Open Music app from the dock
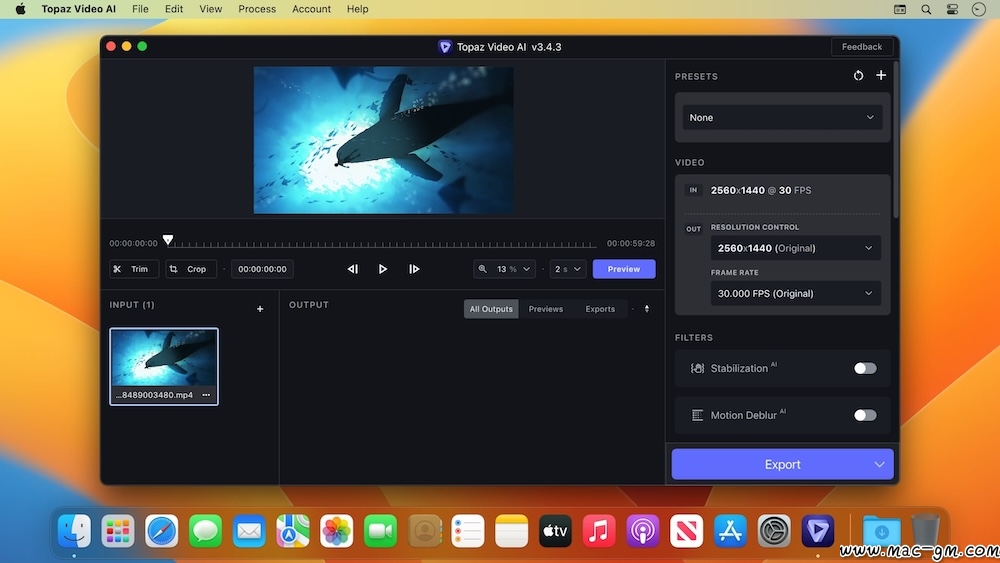 point(599,530)
